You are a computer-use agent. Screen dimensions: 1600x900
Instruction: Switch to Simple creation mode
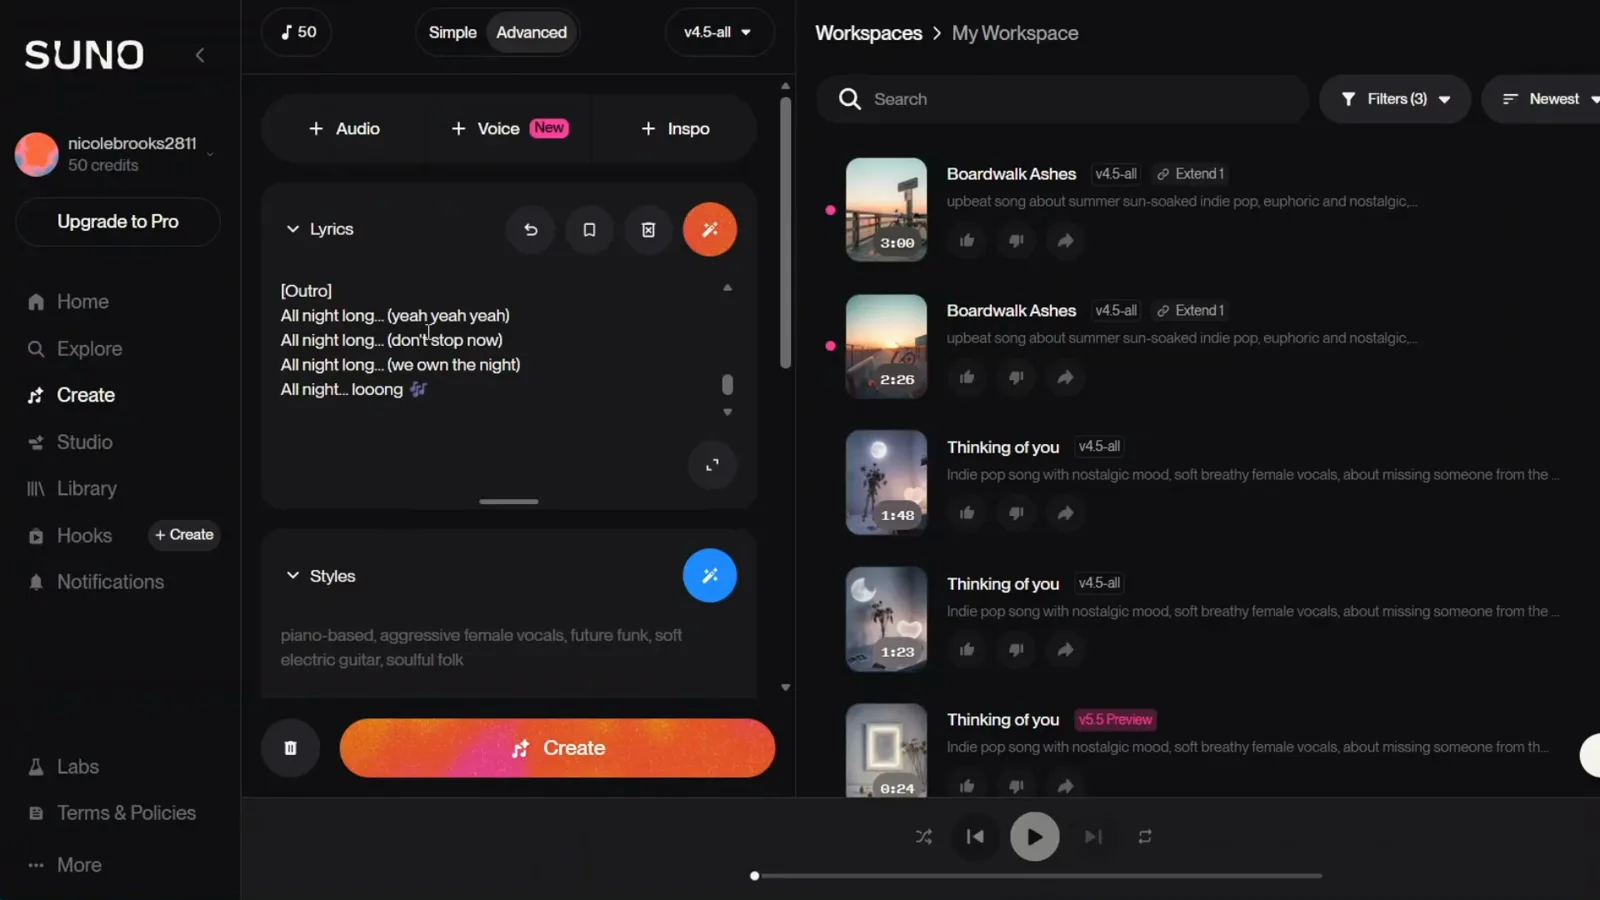[x=452, y=32]
